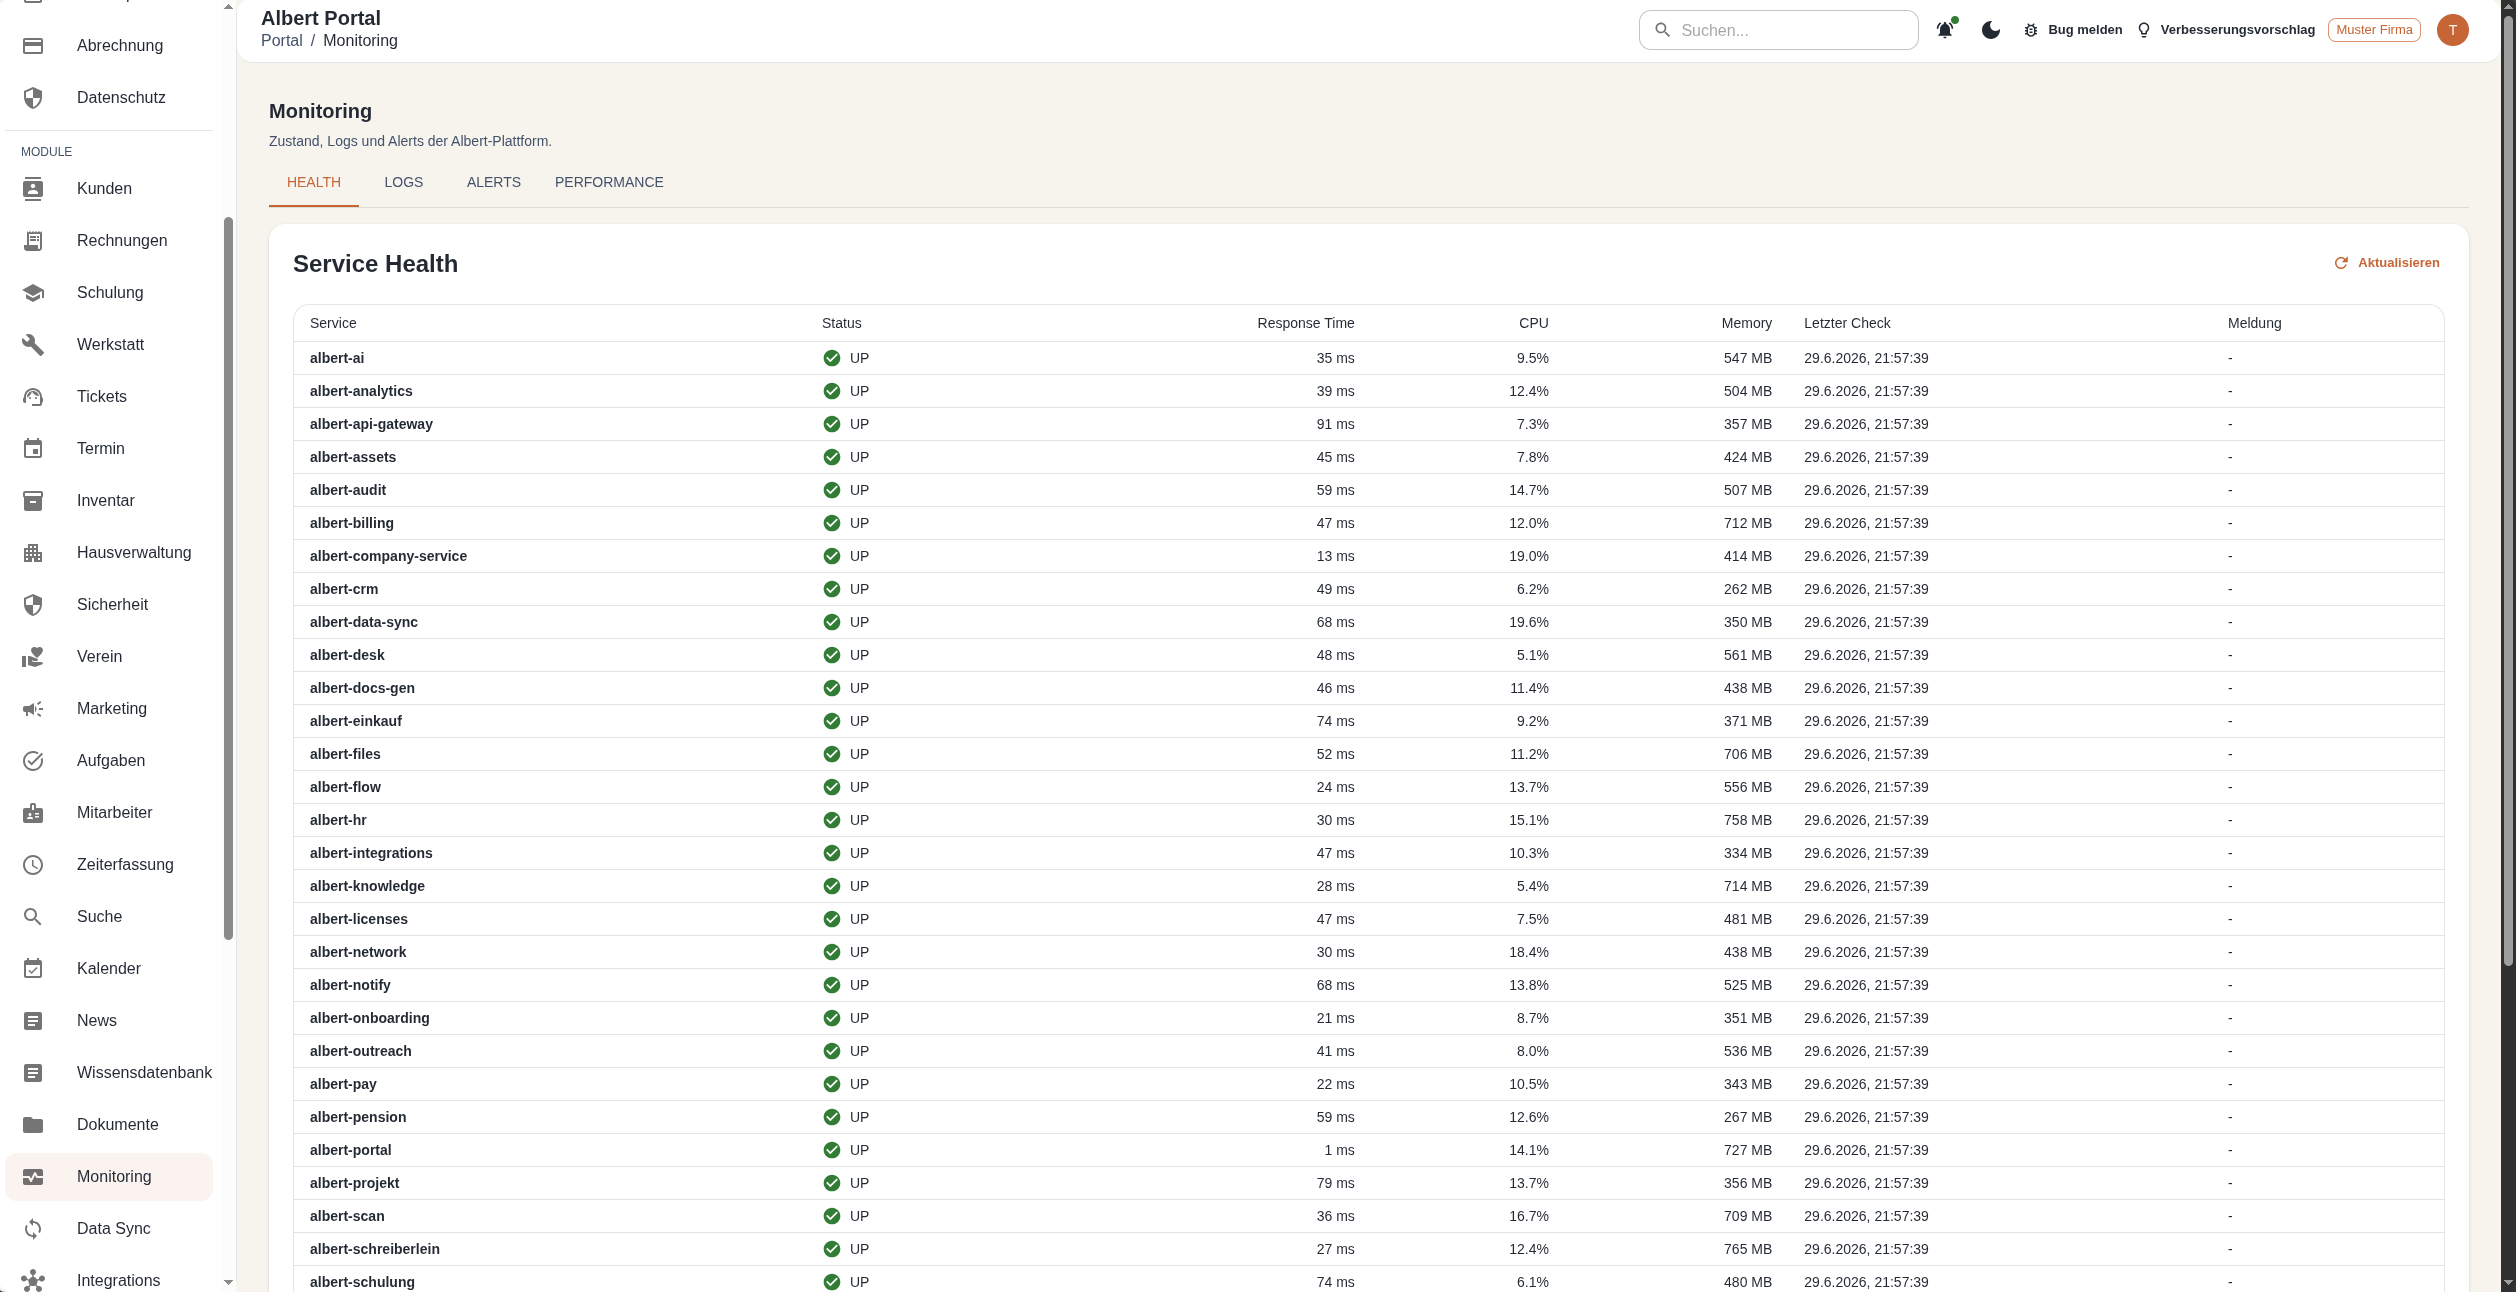This screenshot has width=2516, height=1292.
Task: Click the Tickets headset icon
Action: click(x=33, y=397)
